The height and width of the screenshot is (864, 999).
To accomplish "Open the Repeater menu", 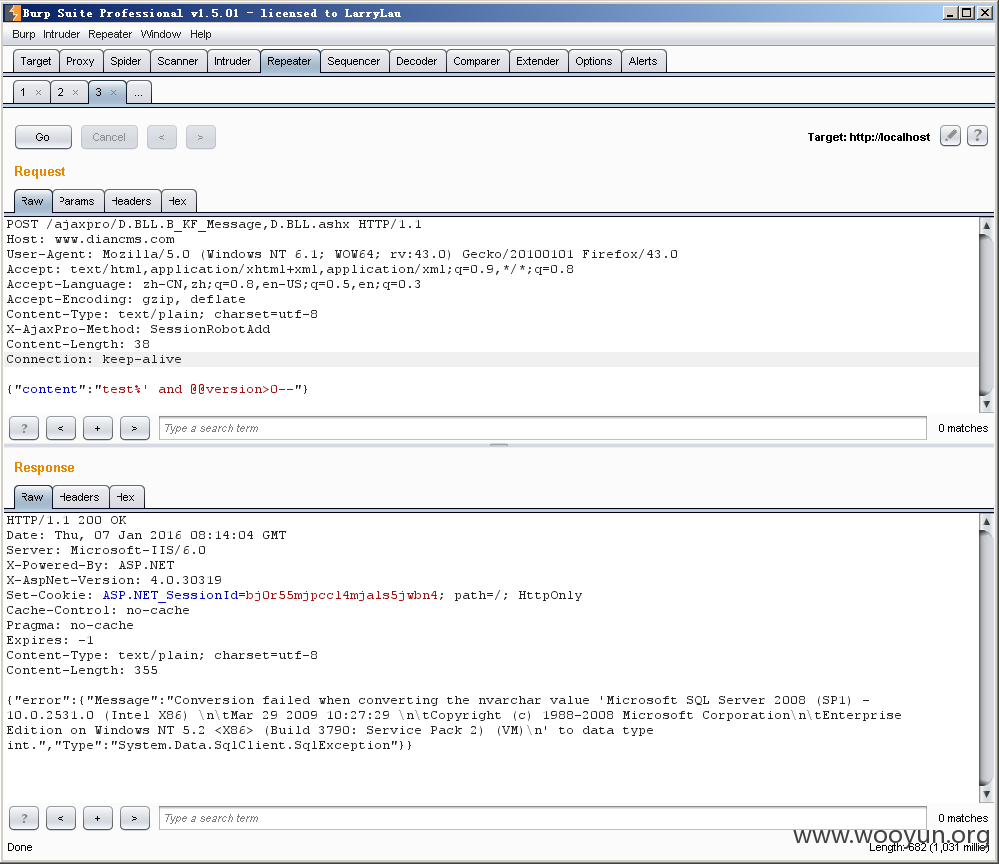I will tap(110, 34).
